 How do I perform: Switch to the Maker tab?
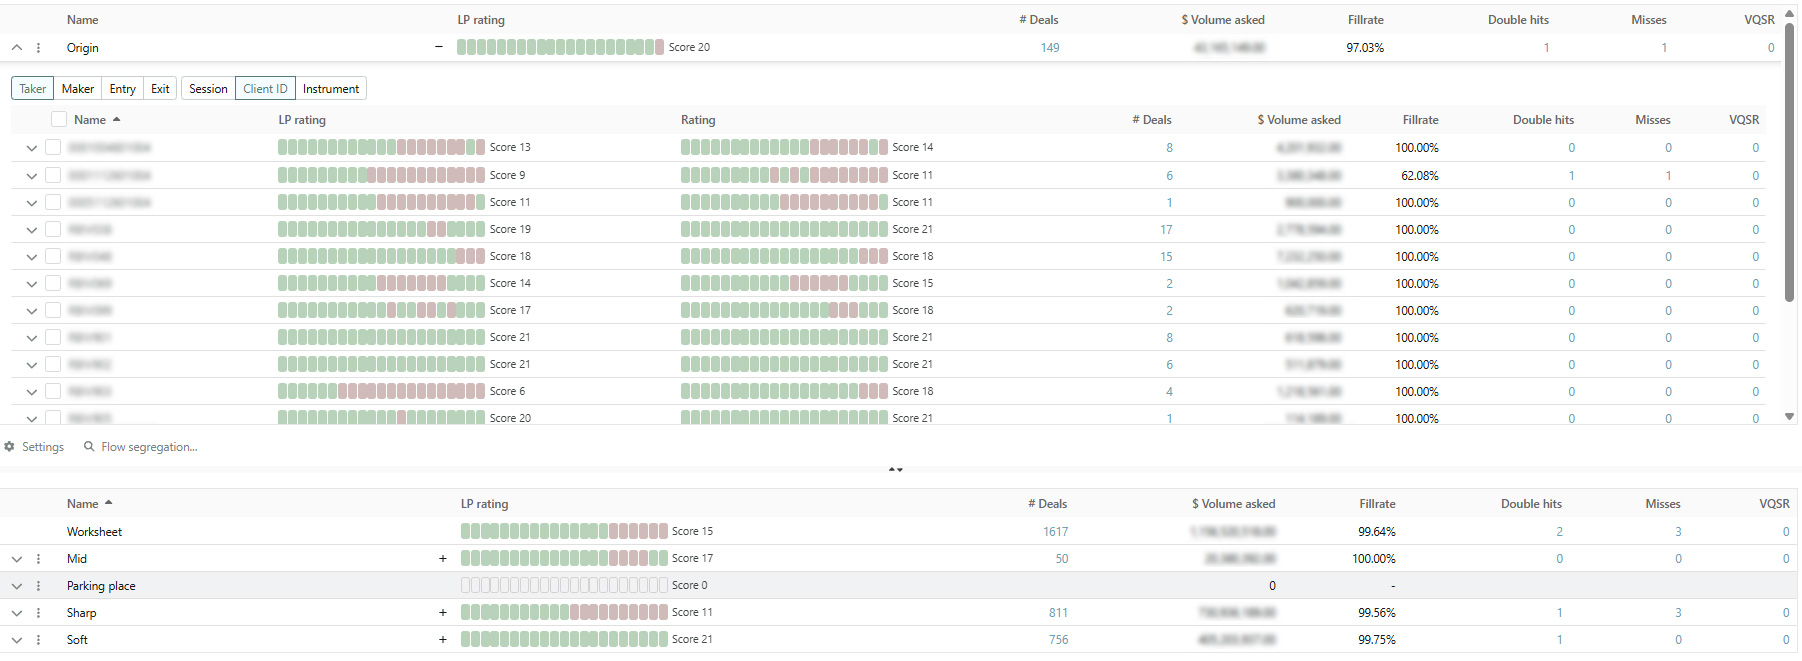coord(77,89)
